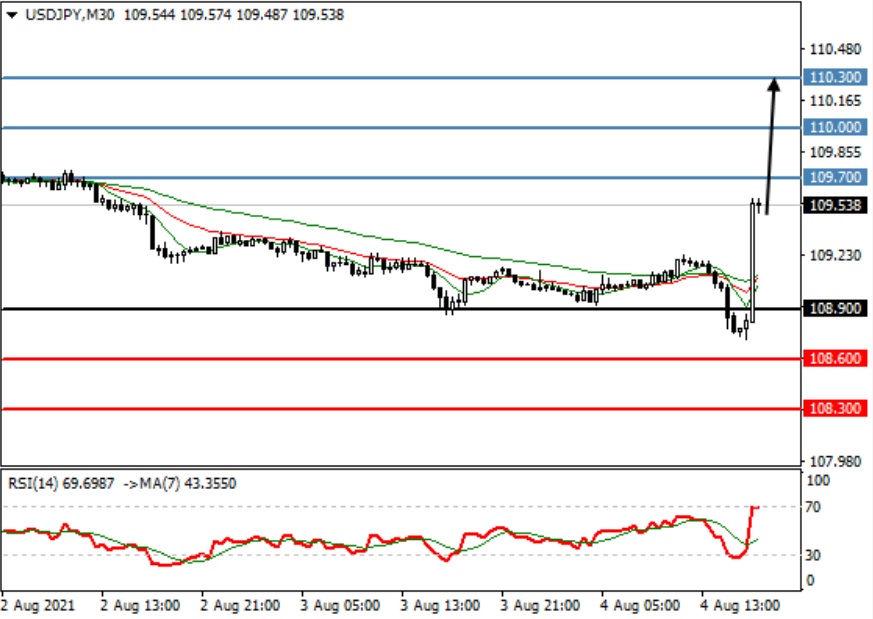Image resolution: width=873 pixels, height=619 pixels.
Task: Select the RSI(14) 69.6987 indicator label
Action: 61,483
